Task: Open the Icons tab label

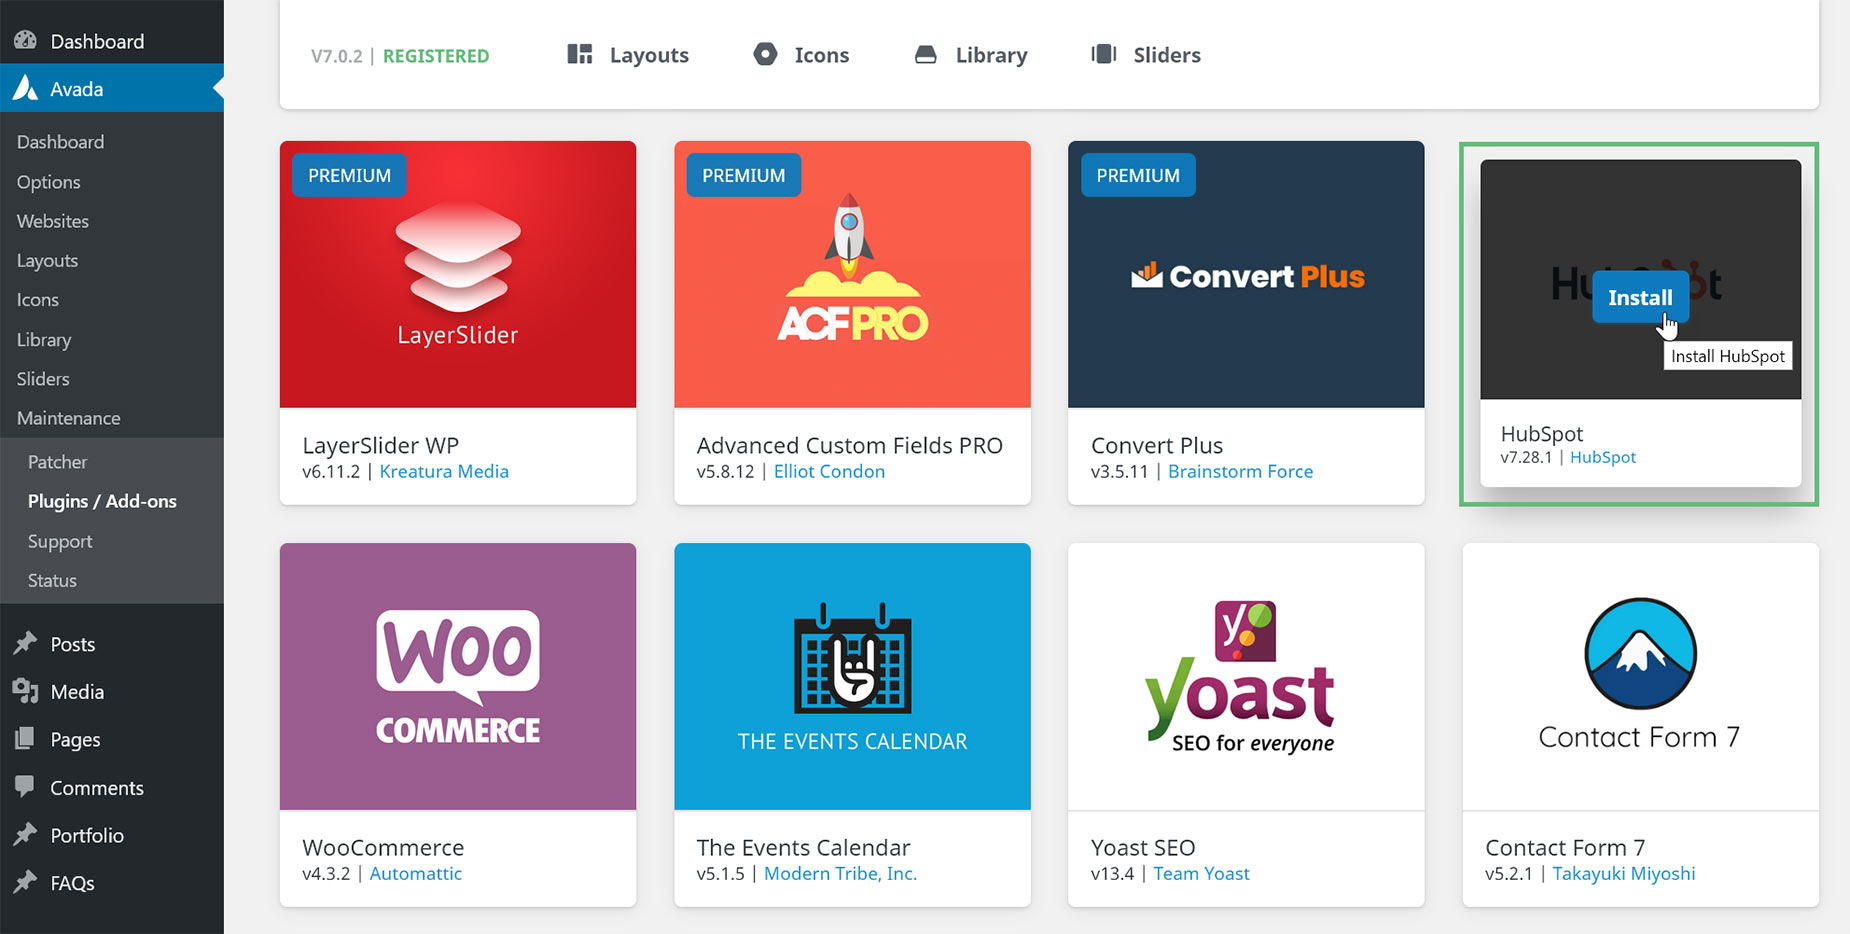Action: [822, 55]
